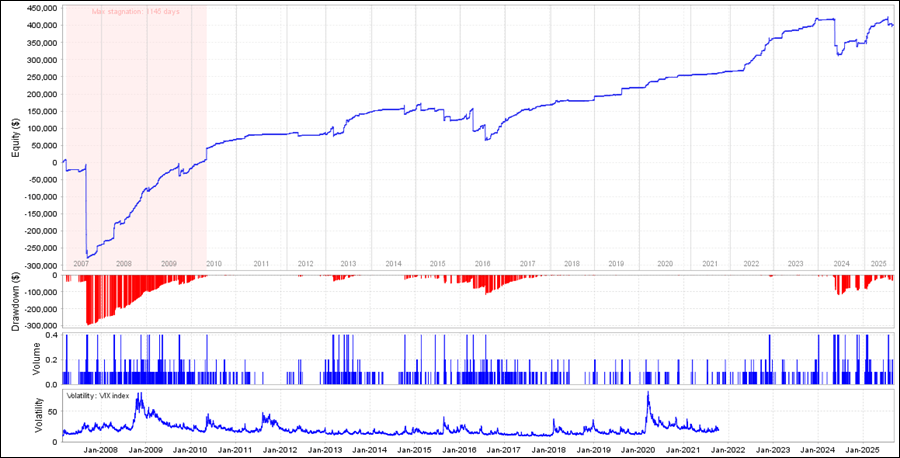Image resolution: width=900 pixels, height=458 pixels.
Task: Click the 2025 year marker in equity chart
Action: pos(878,263)
